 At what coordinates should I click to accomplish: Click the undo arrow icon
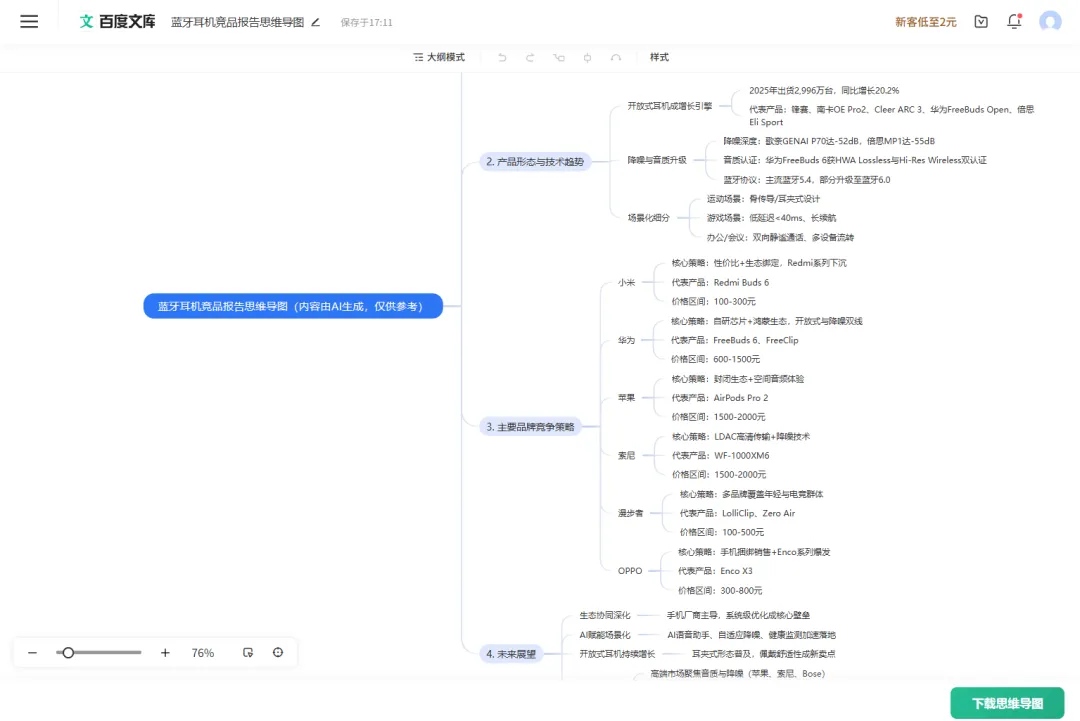click(x=502, y=57)
